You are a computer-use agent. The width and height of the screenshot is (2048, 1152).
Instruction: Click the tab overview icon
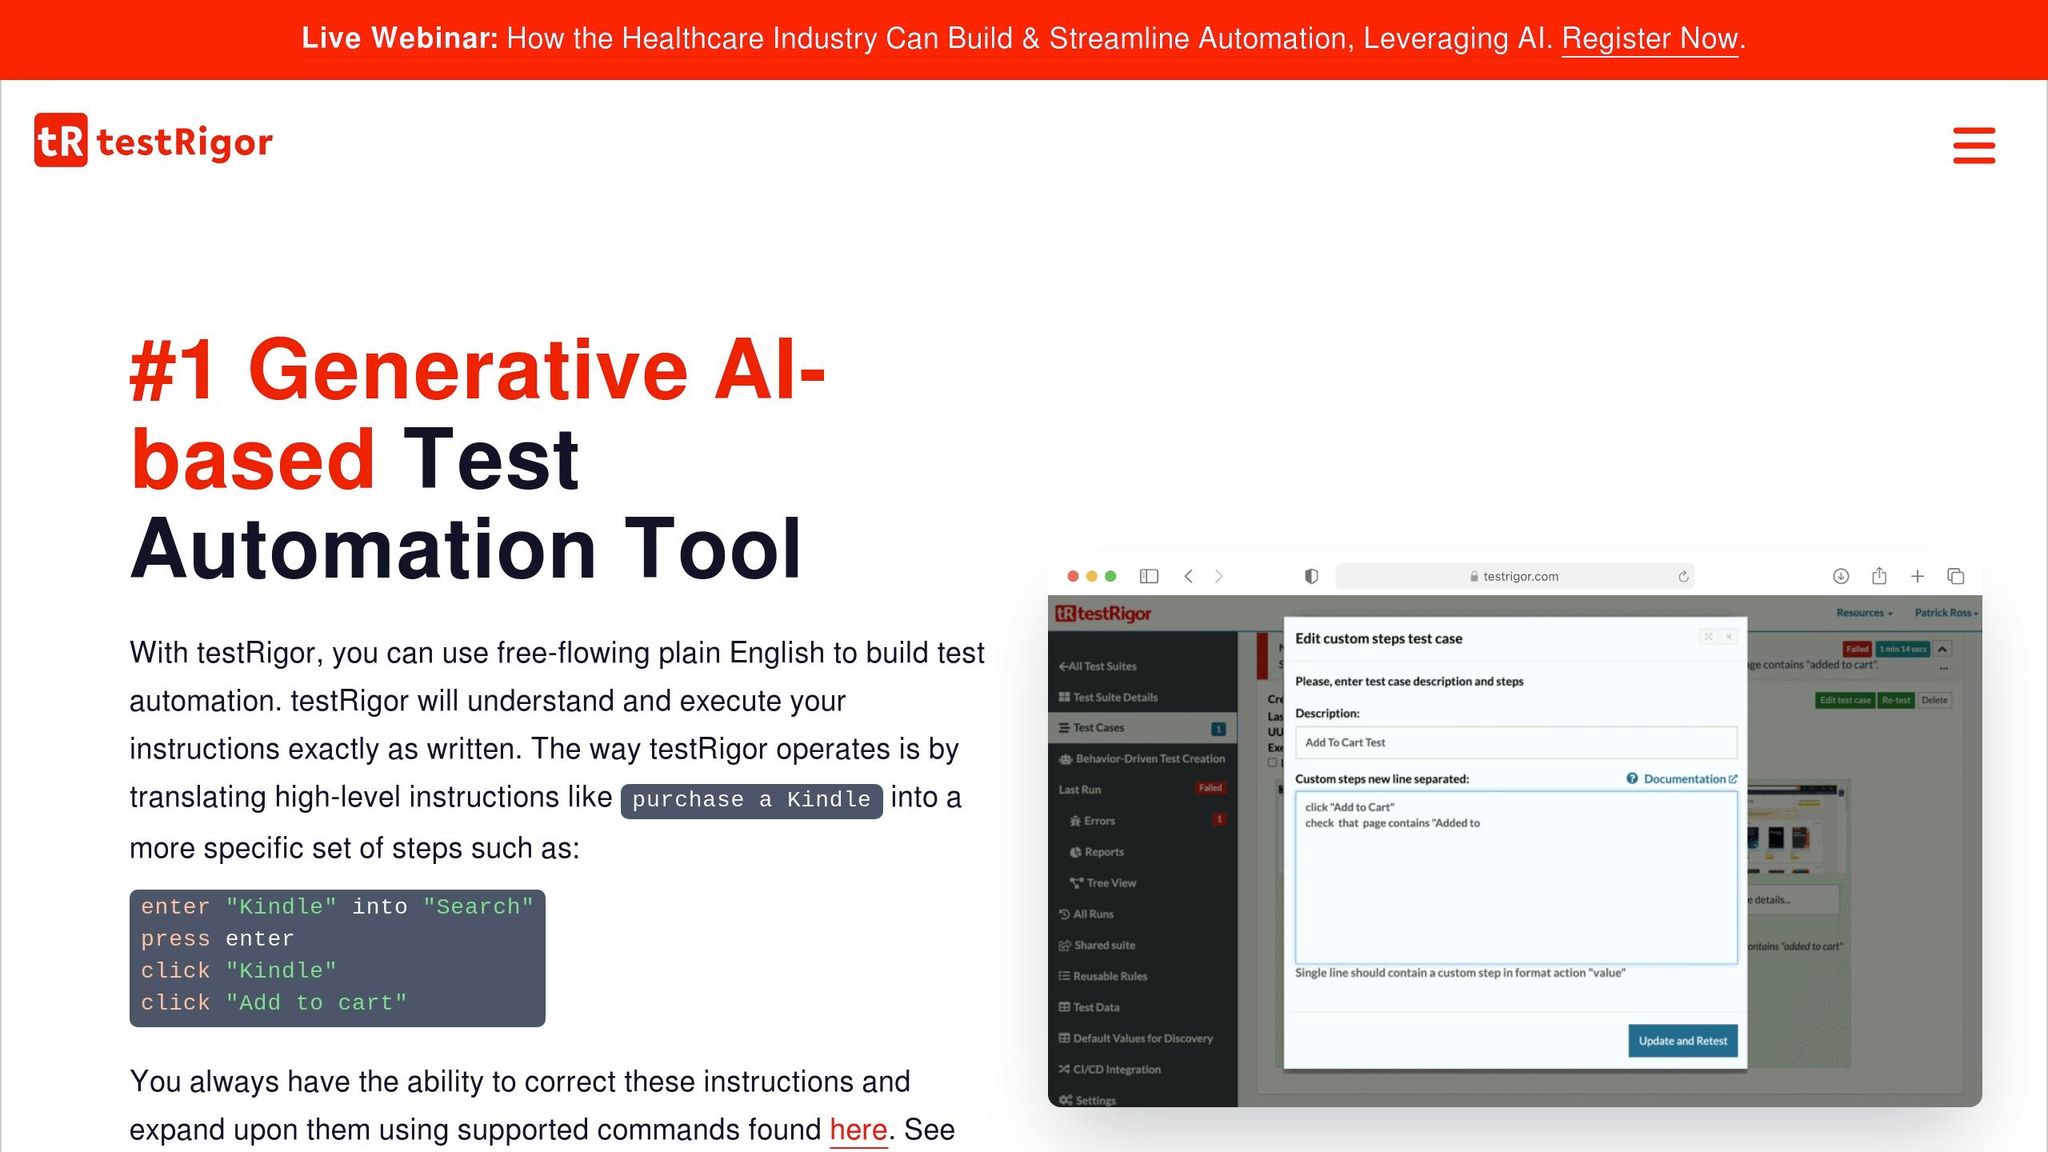tap(1956, 576)
